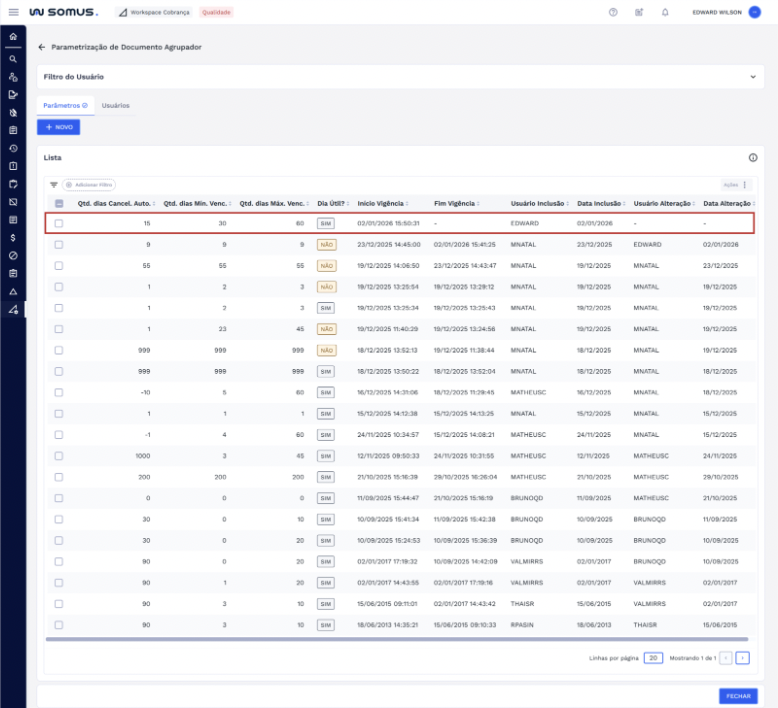Switch to the Usuários tab
Image resolution: width=778 pixels, height=708 pixels.
[x=115, y=105]
